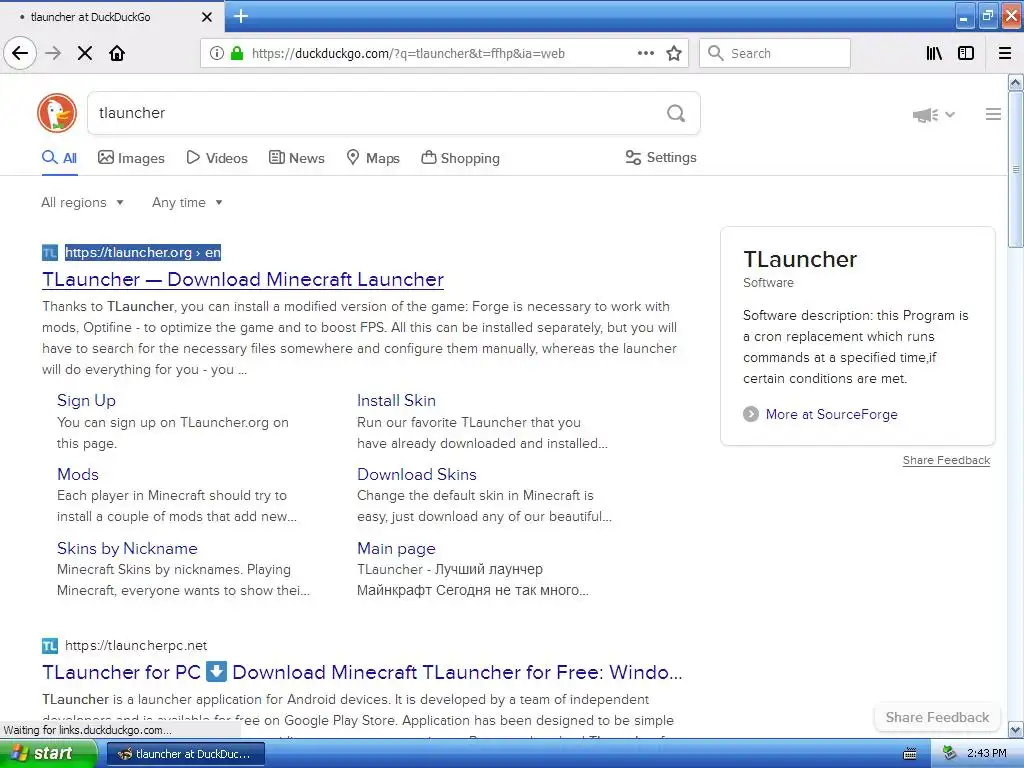1024x768 pixels.
Task: Click the TLauncher heading in info box
Action: point(800,259)
